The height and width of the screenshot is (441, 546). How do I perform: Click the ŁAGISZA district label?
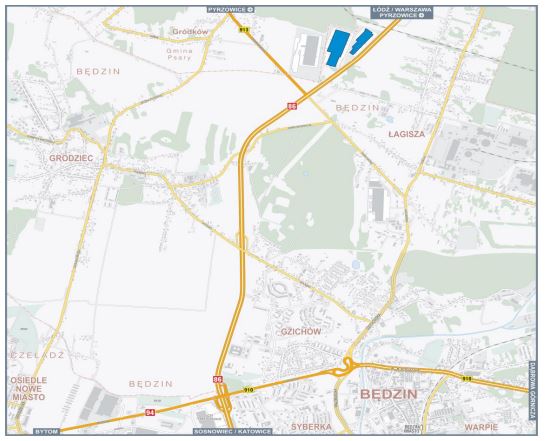point(407,134)
